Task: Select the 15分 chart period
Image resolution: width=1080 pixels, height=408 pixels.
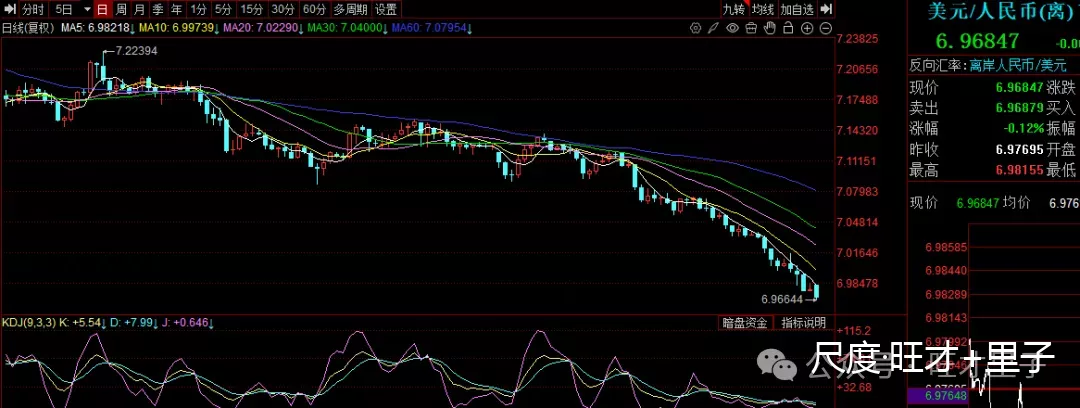Action: pos(252,9)
